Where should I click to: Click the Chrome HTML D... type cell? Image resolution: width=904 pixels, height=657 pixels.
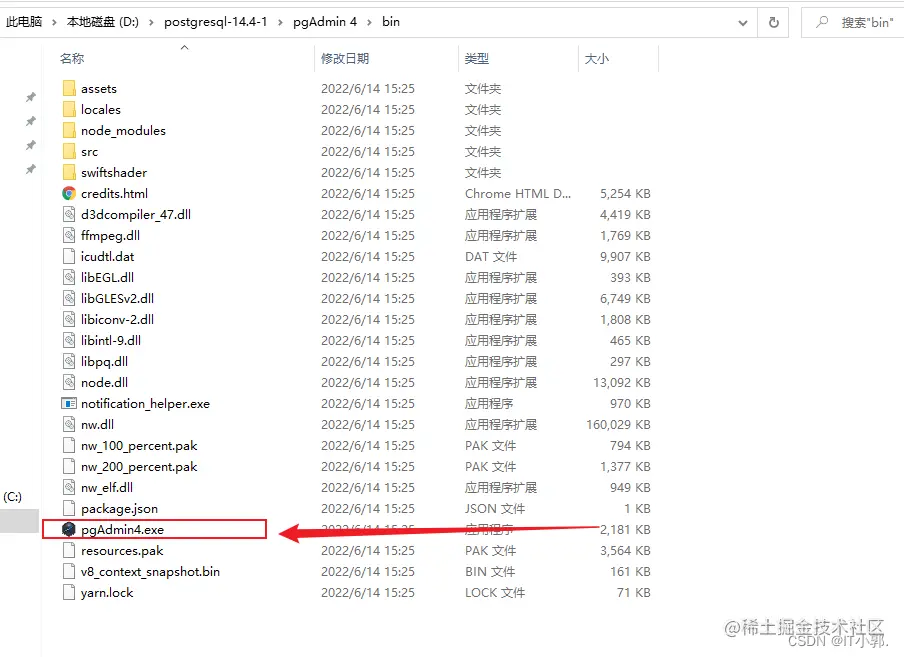point(518,194)
